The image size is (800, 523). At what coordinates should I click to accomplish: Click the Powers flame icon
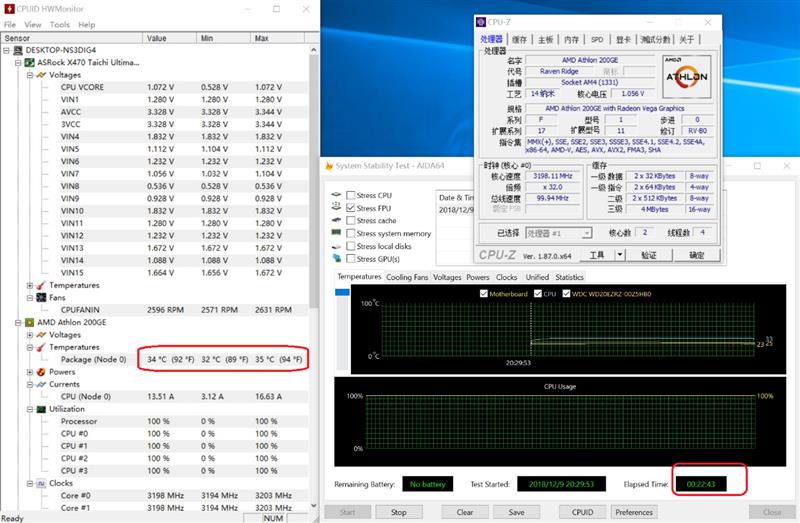(x=41, y=372)
